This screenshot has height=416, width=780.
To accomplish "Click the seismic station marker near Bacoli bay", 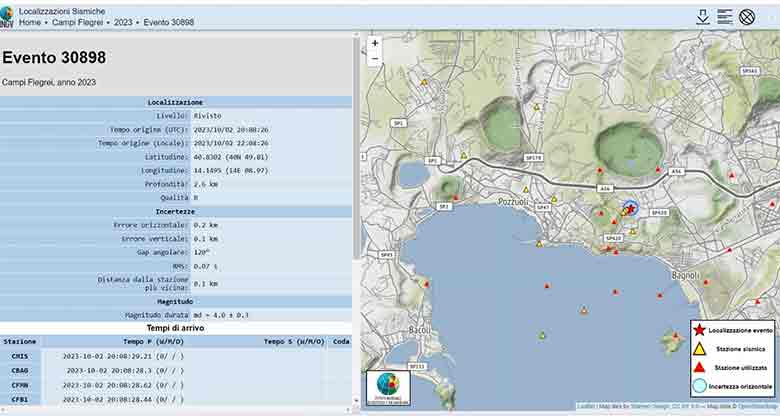I will click(x=542, y=335).
